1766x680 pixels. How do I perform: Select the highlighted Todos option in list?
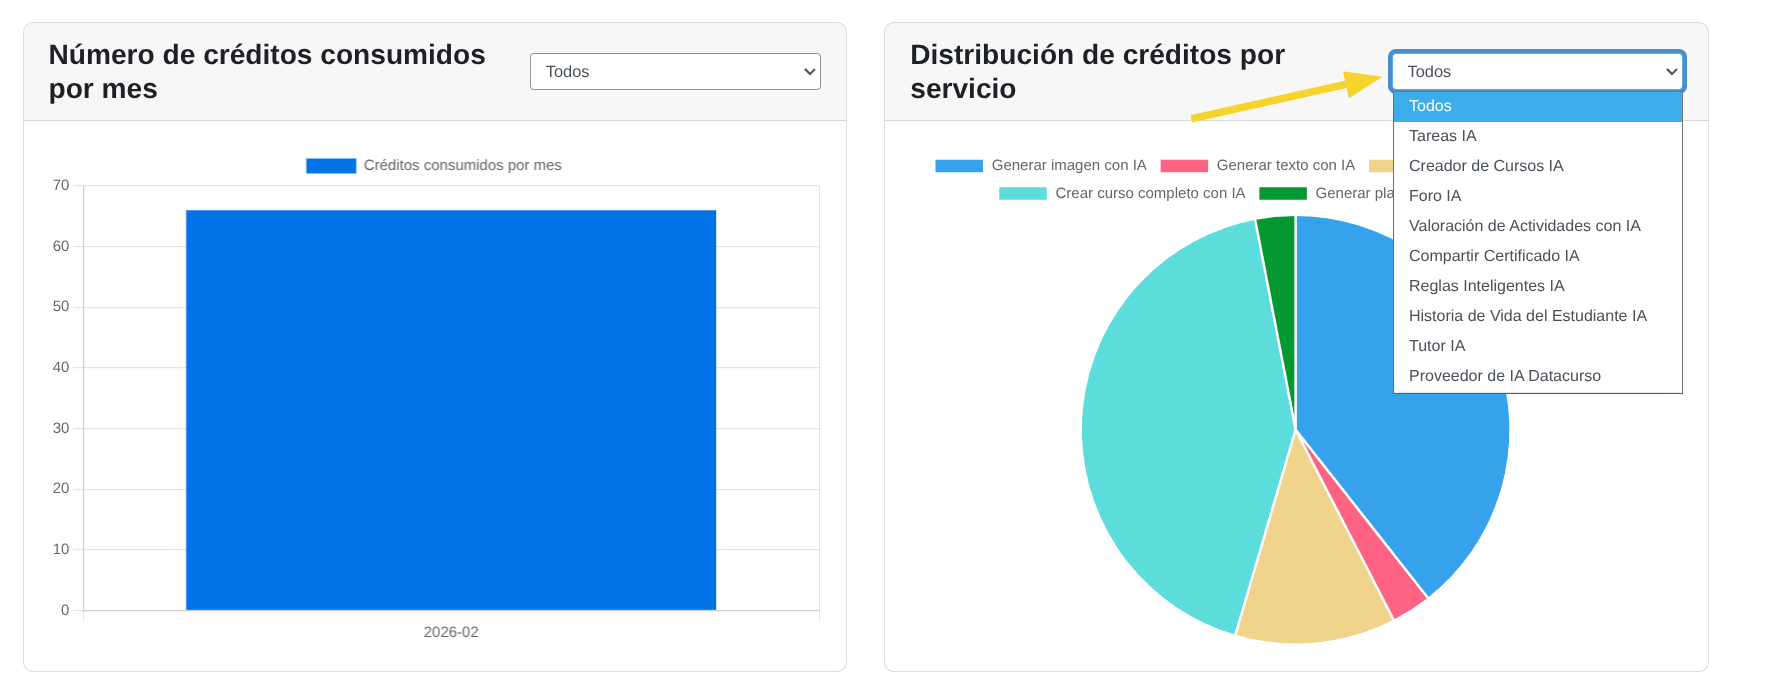click(x=1538, y=106)
